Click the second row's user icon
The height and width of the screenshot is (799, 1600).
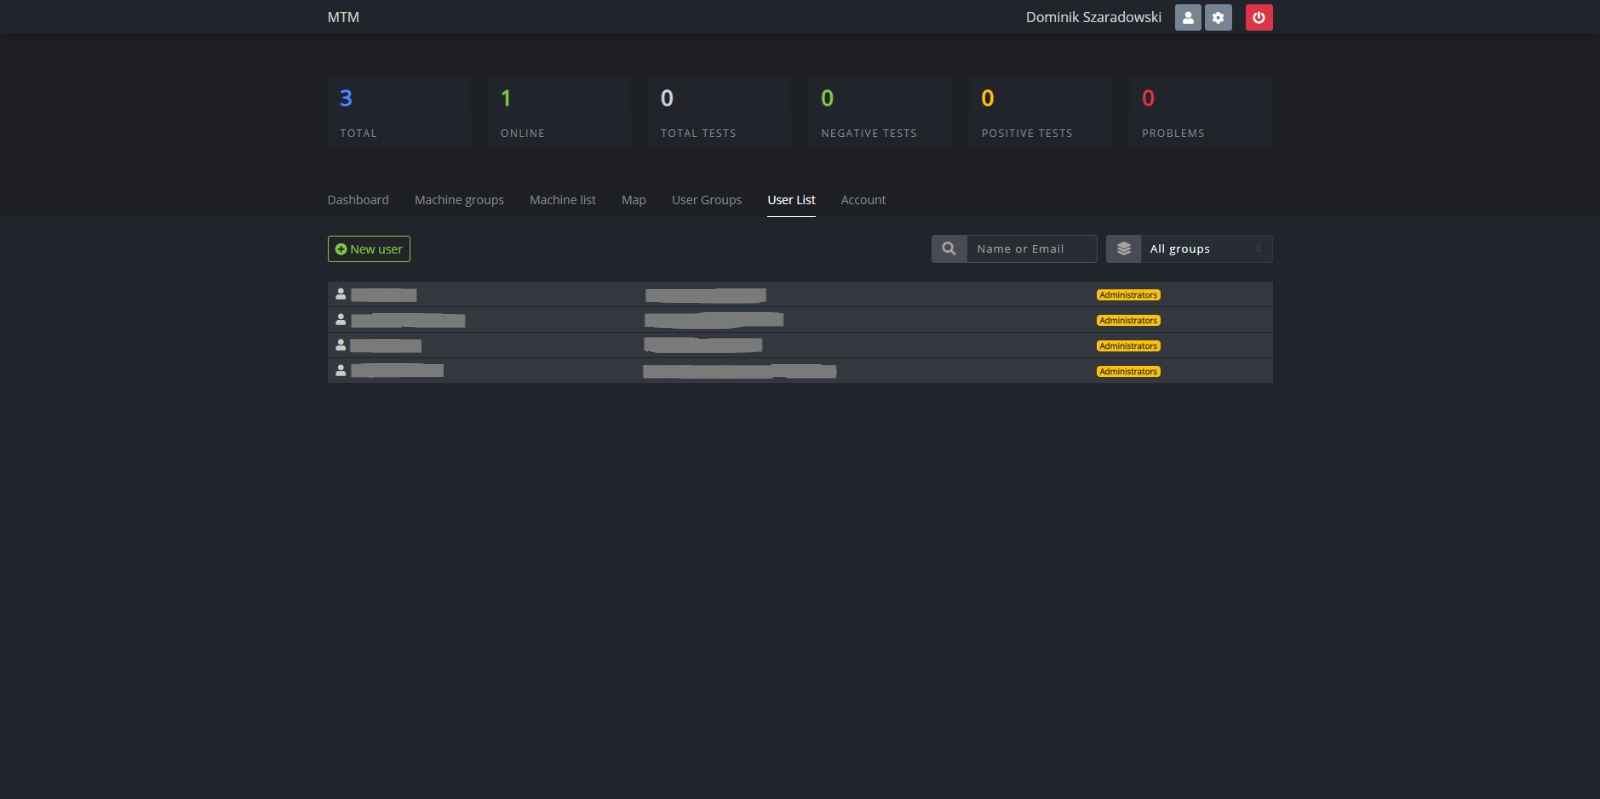click(341, 320)
